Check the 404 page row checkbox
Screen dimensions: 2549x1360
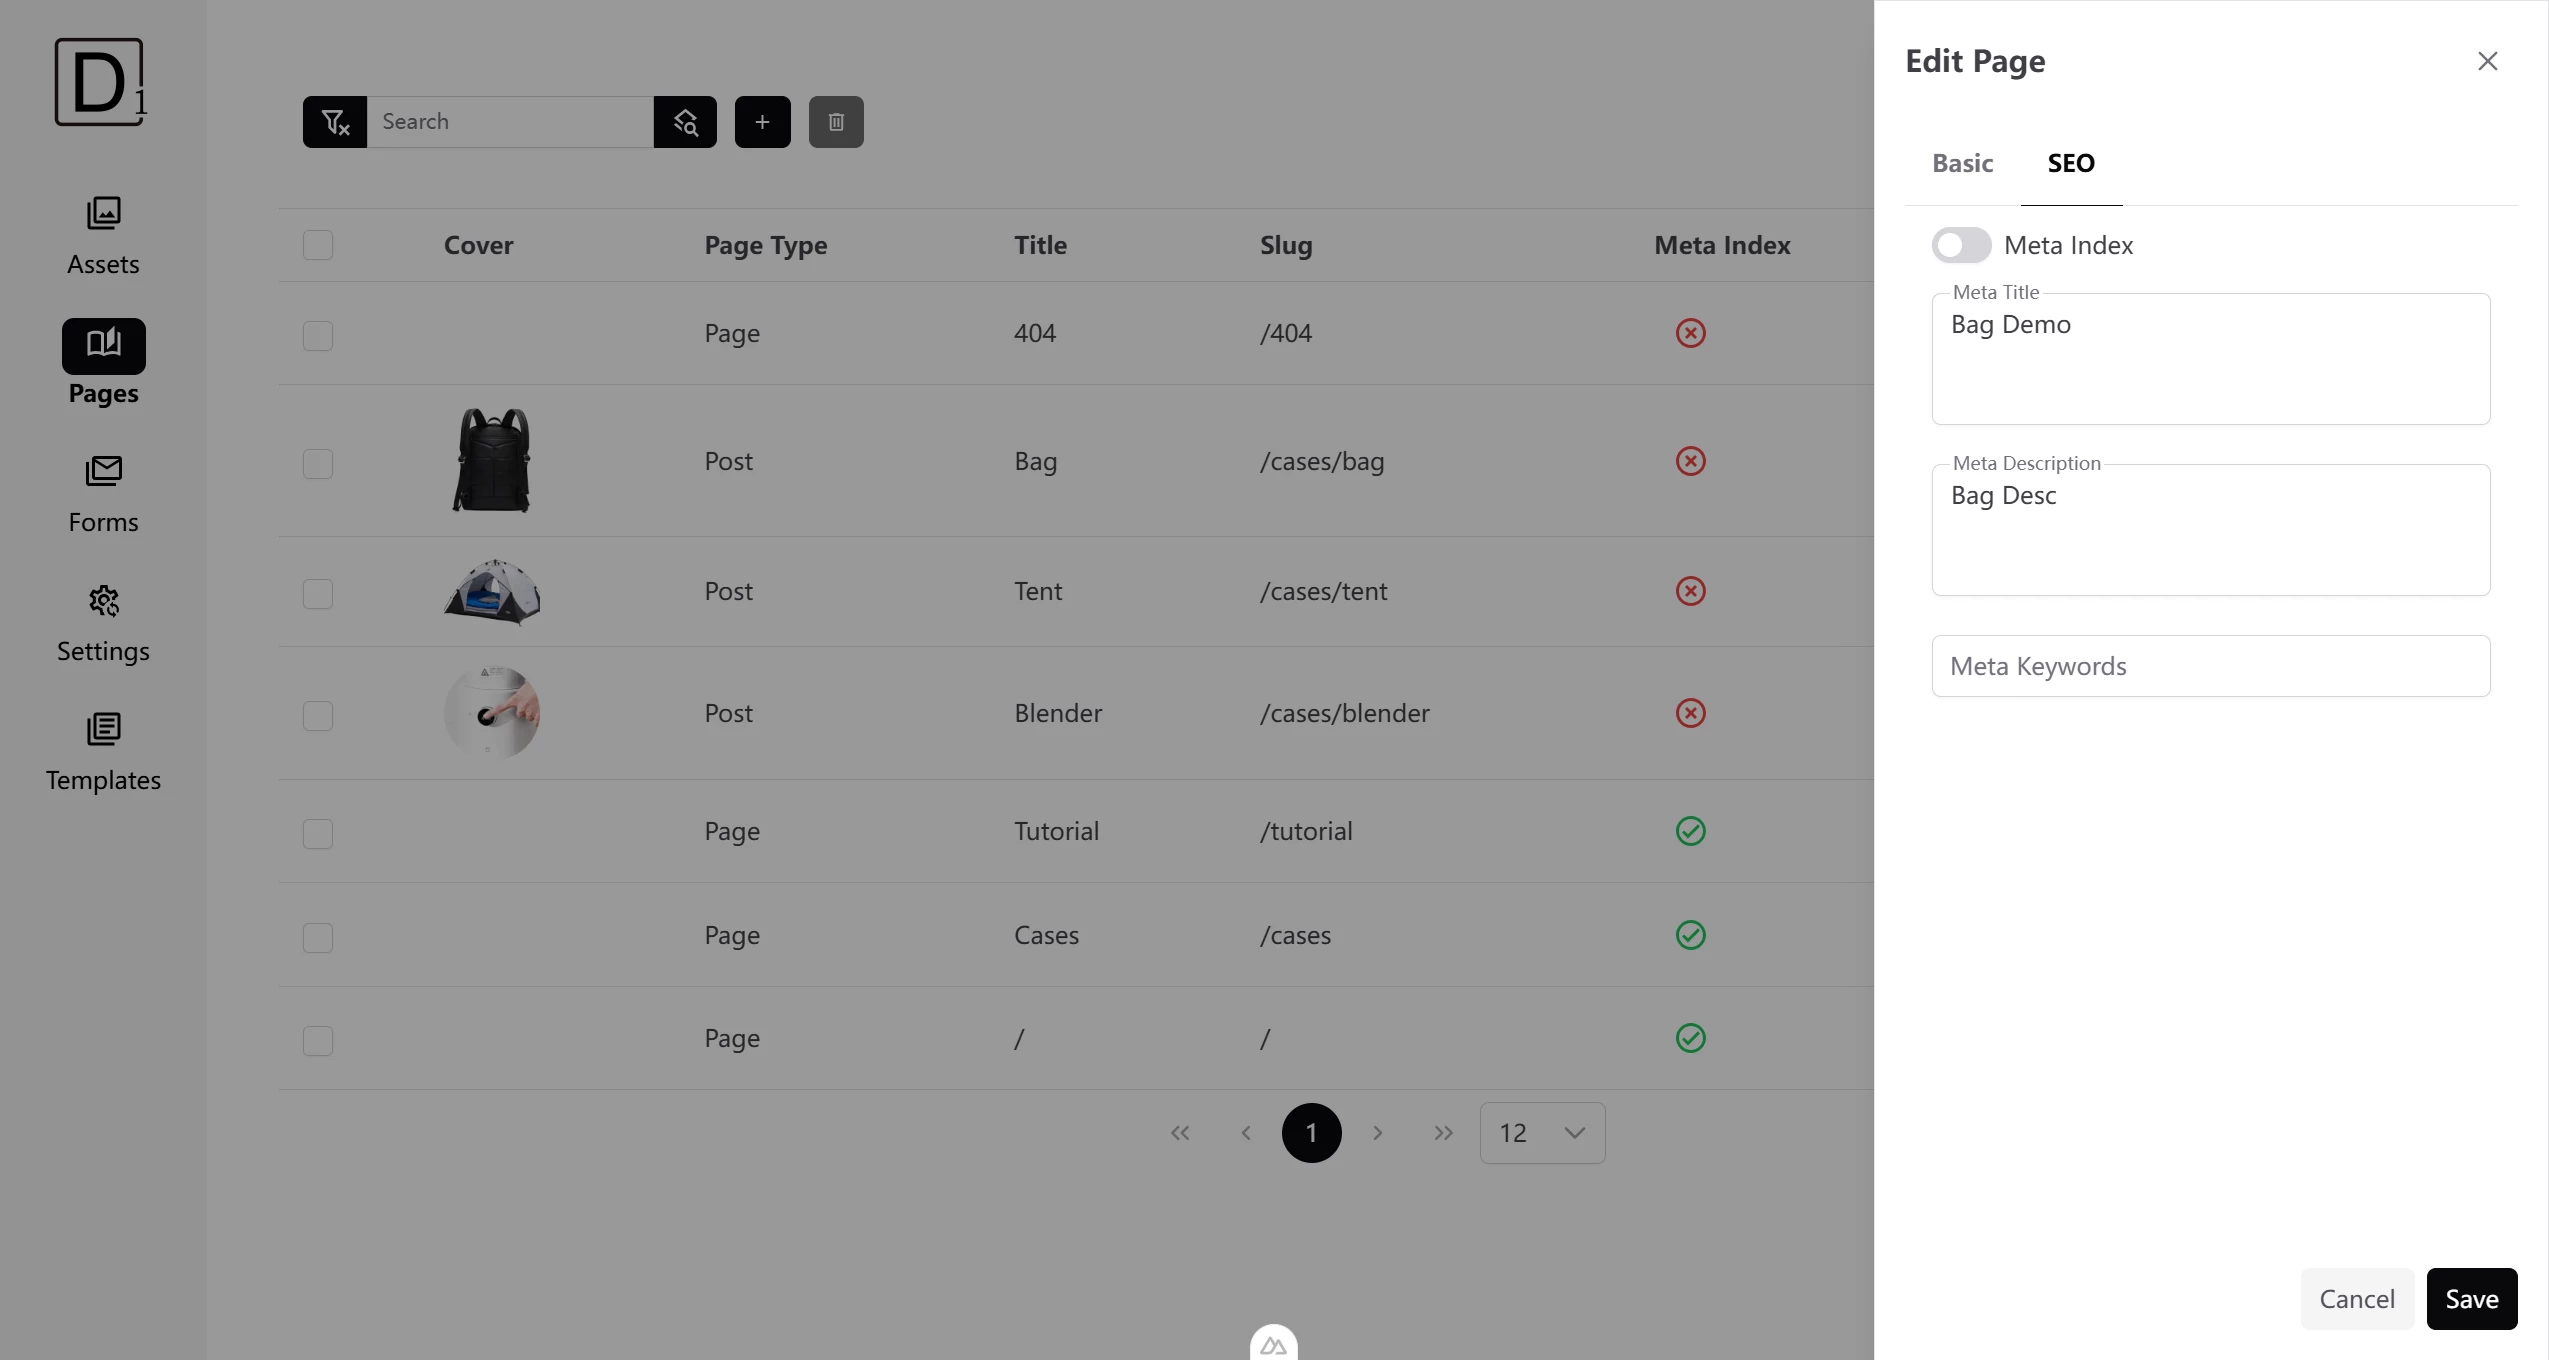click(318, 335)
